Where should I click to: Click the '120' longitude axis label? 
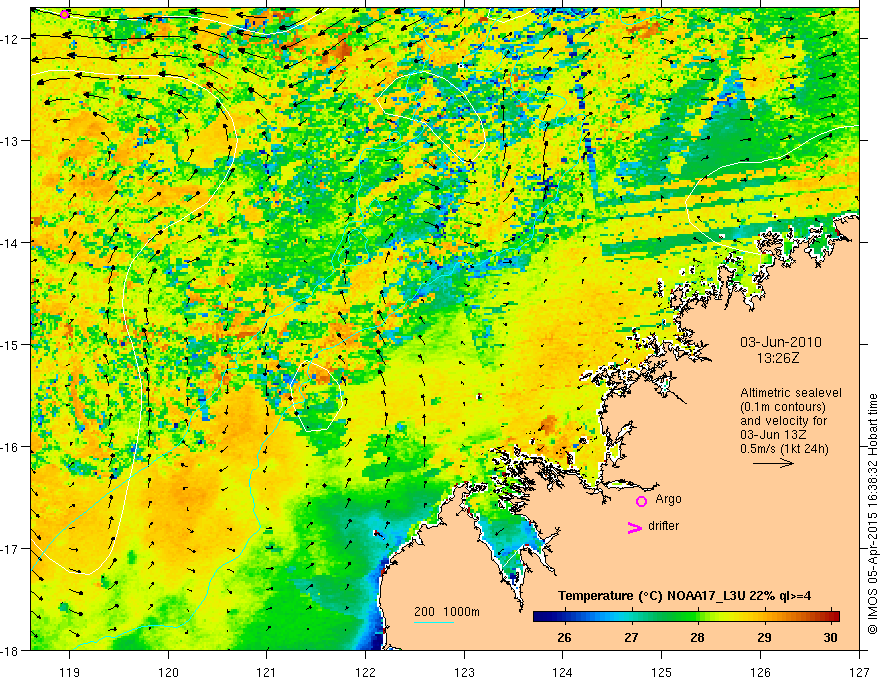click(168, 672)
